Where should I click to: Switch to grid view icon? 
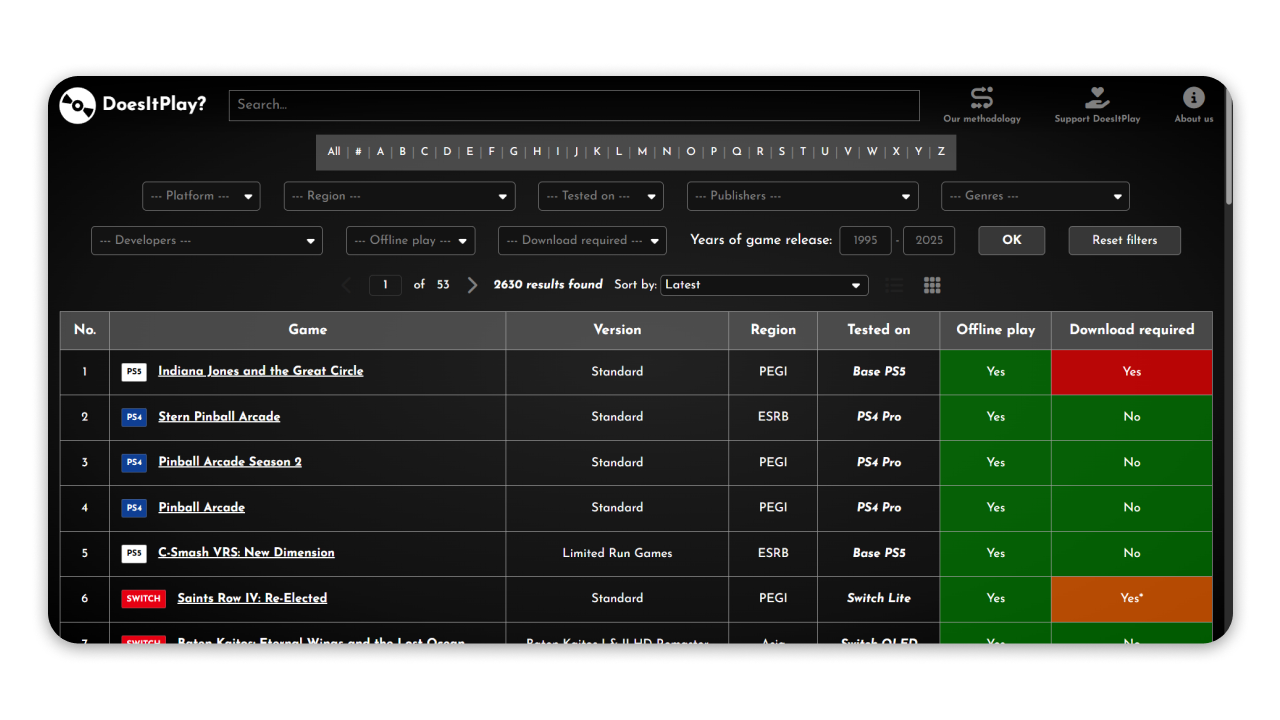click(932, 286)
